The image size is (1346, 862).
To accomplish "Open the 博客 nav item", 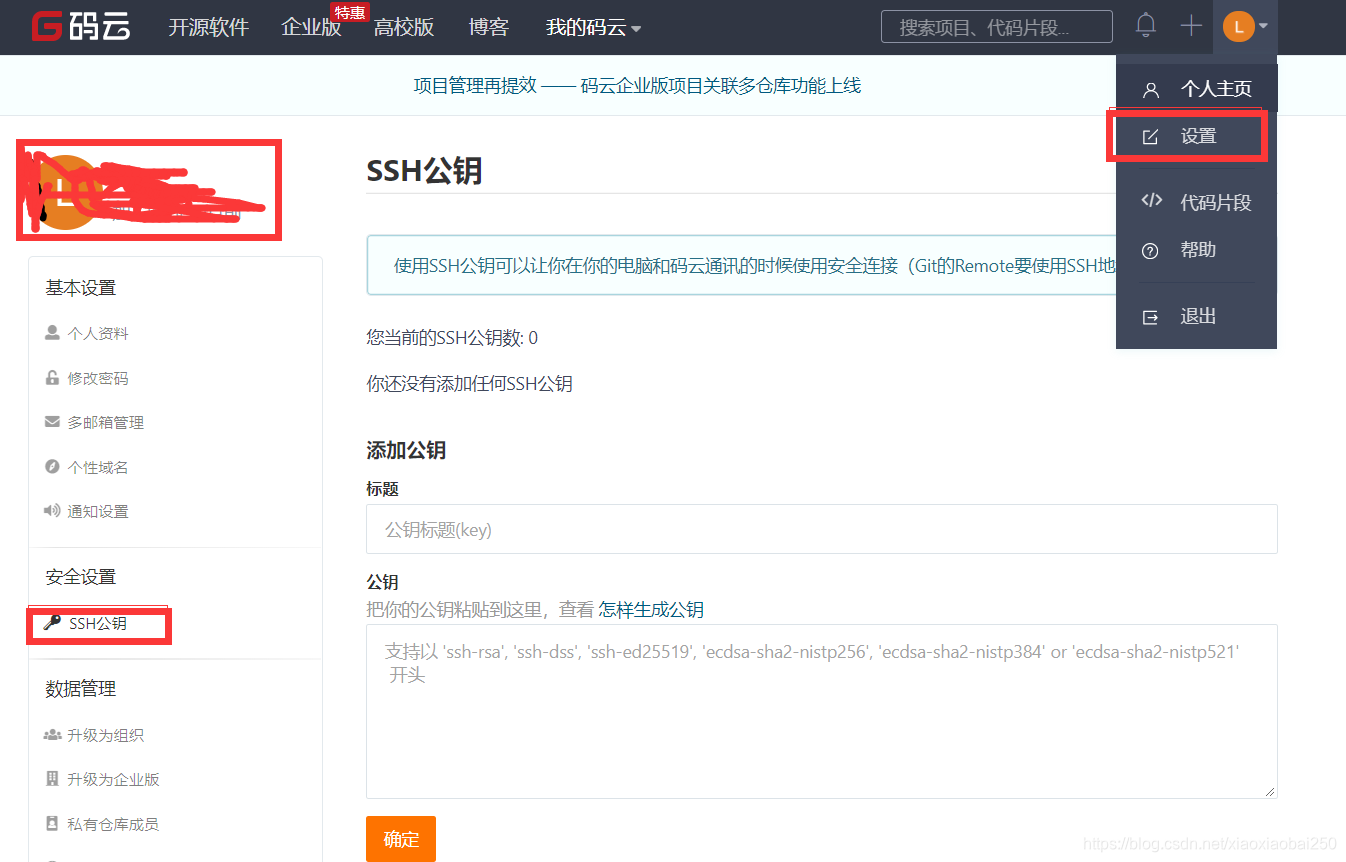I will (x=488, y=27).
